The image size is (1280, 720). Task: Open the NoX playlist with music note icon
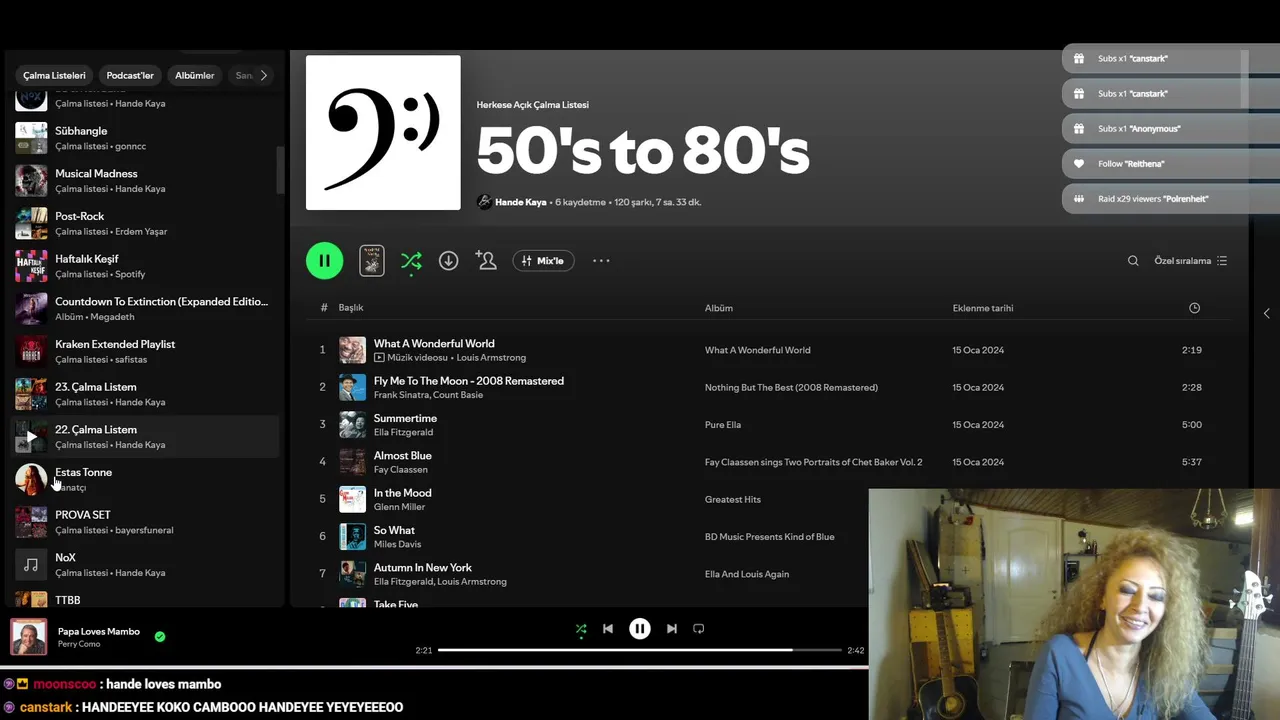(x=146, y=565)
